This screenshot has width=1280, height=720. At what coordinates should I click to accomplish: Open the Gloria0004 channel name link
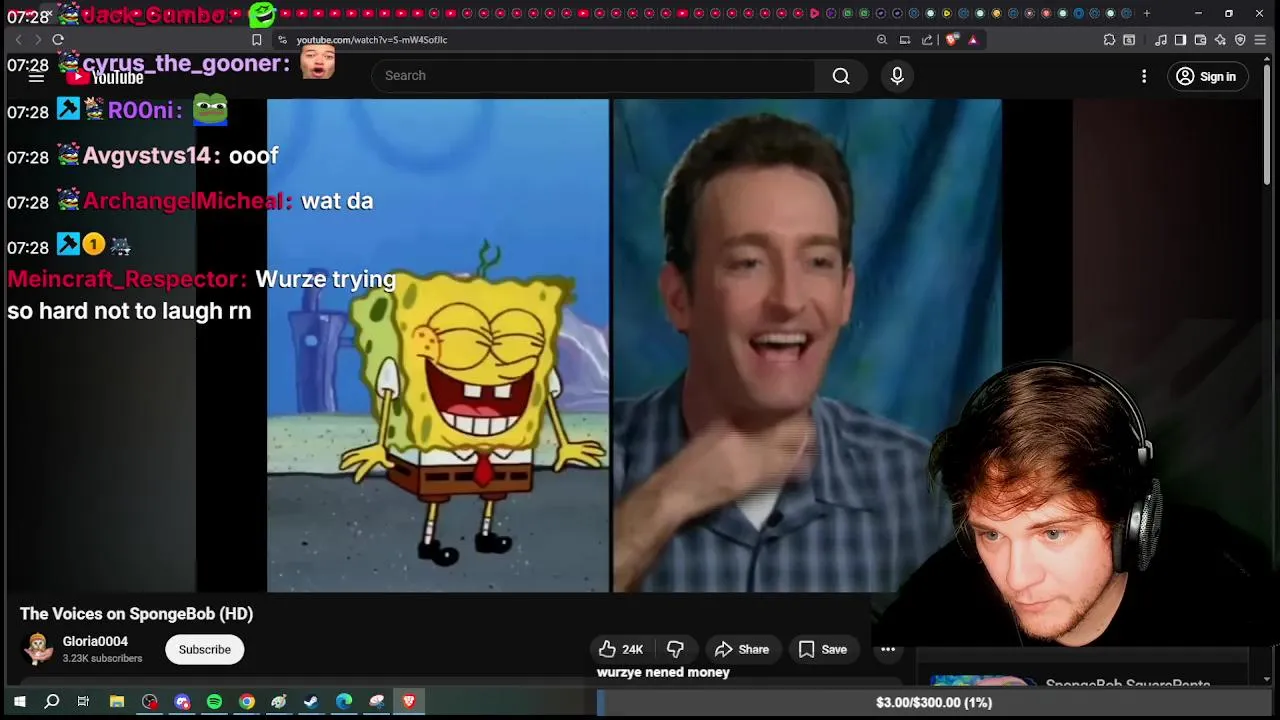click(x=95, y=642)
